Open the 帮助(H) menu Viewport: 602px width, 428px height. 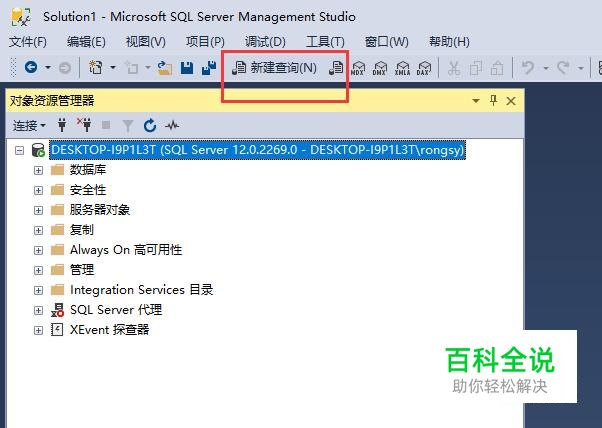[449, 41]
